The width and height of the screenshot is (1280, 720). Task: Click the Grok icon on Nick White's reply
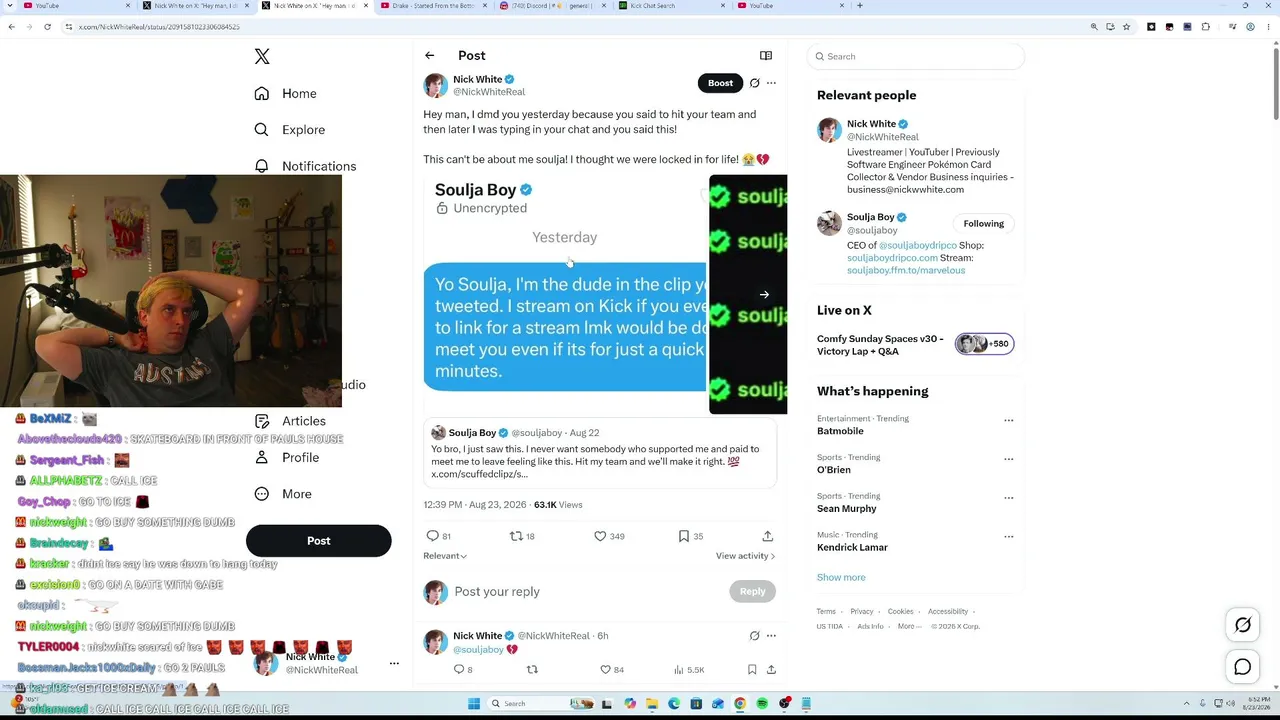755,636
